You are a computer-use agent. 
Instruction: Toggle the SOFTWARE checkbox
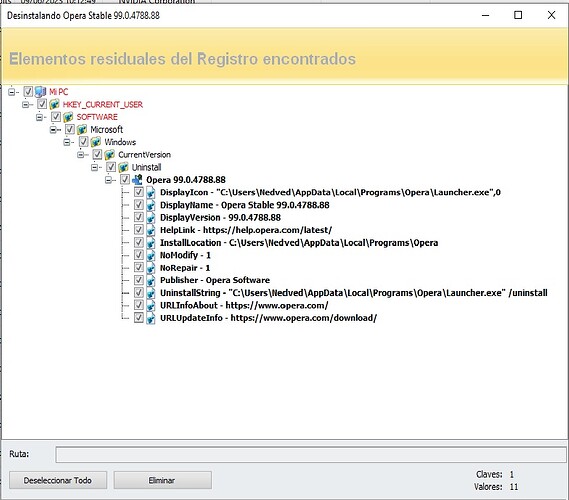56,117
